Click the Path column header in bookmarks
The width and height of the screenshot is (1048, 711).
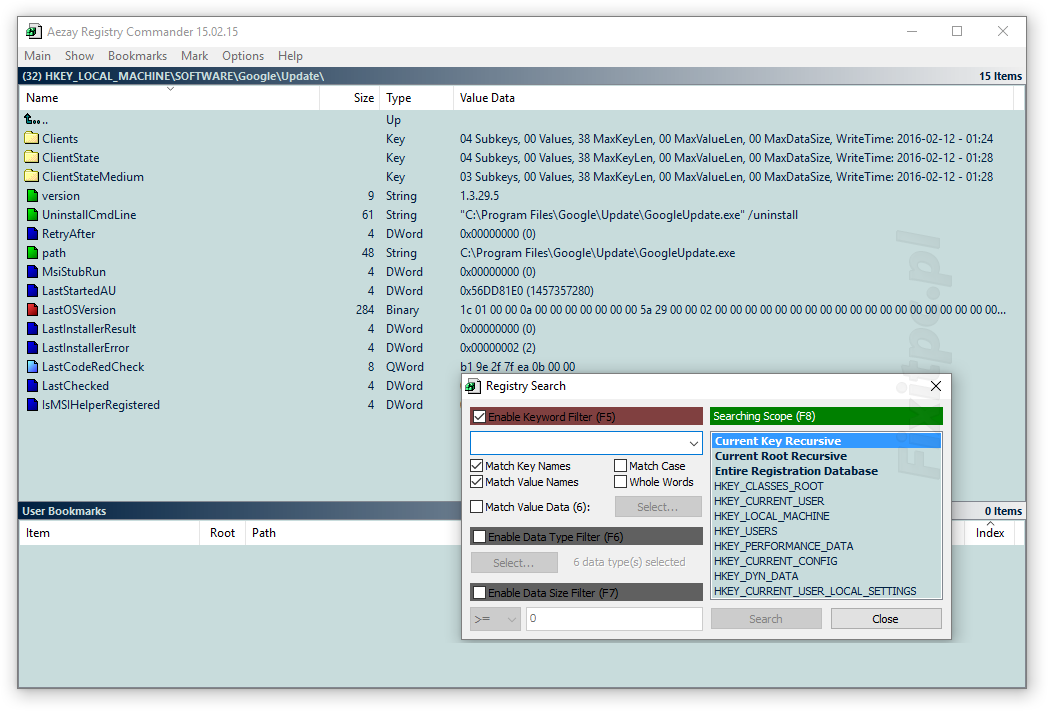coord(352,533)
